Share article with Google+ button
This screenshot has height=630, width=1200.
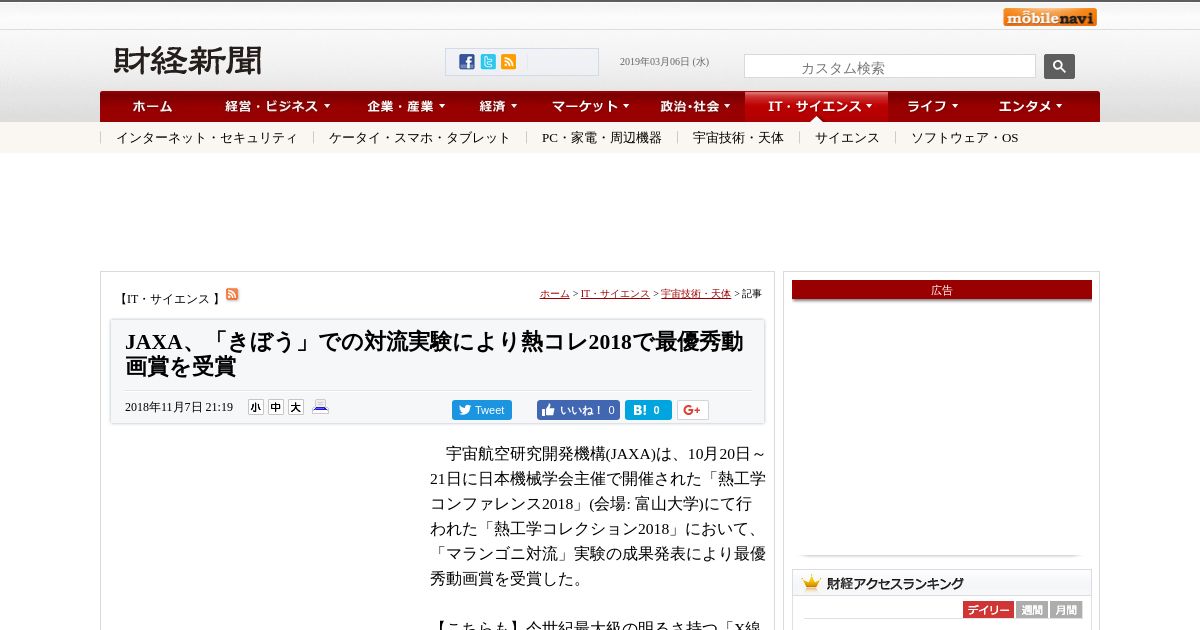coord(692,410)
